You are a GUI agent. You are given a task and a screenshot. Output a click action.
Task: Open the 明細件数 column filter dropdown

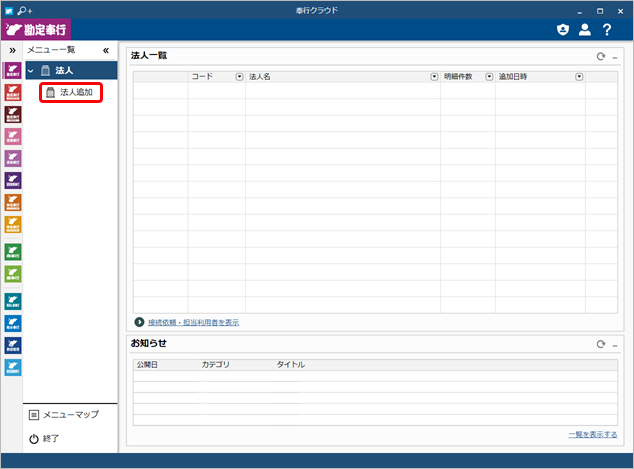click(x=489, y=76)
